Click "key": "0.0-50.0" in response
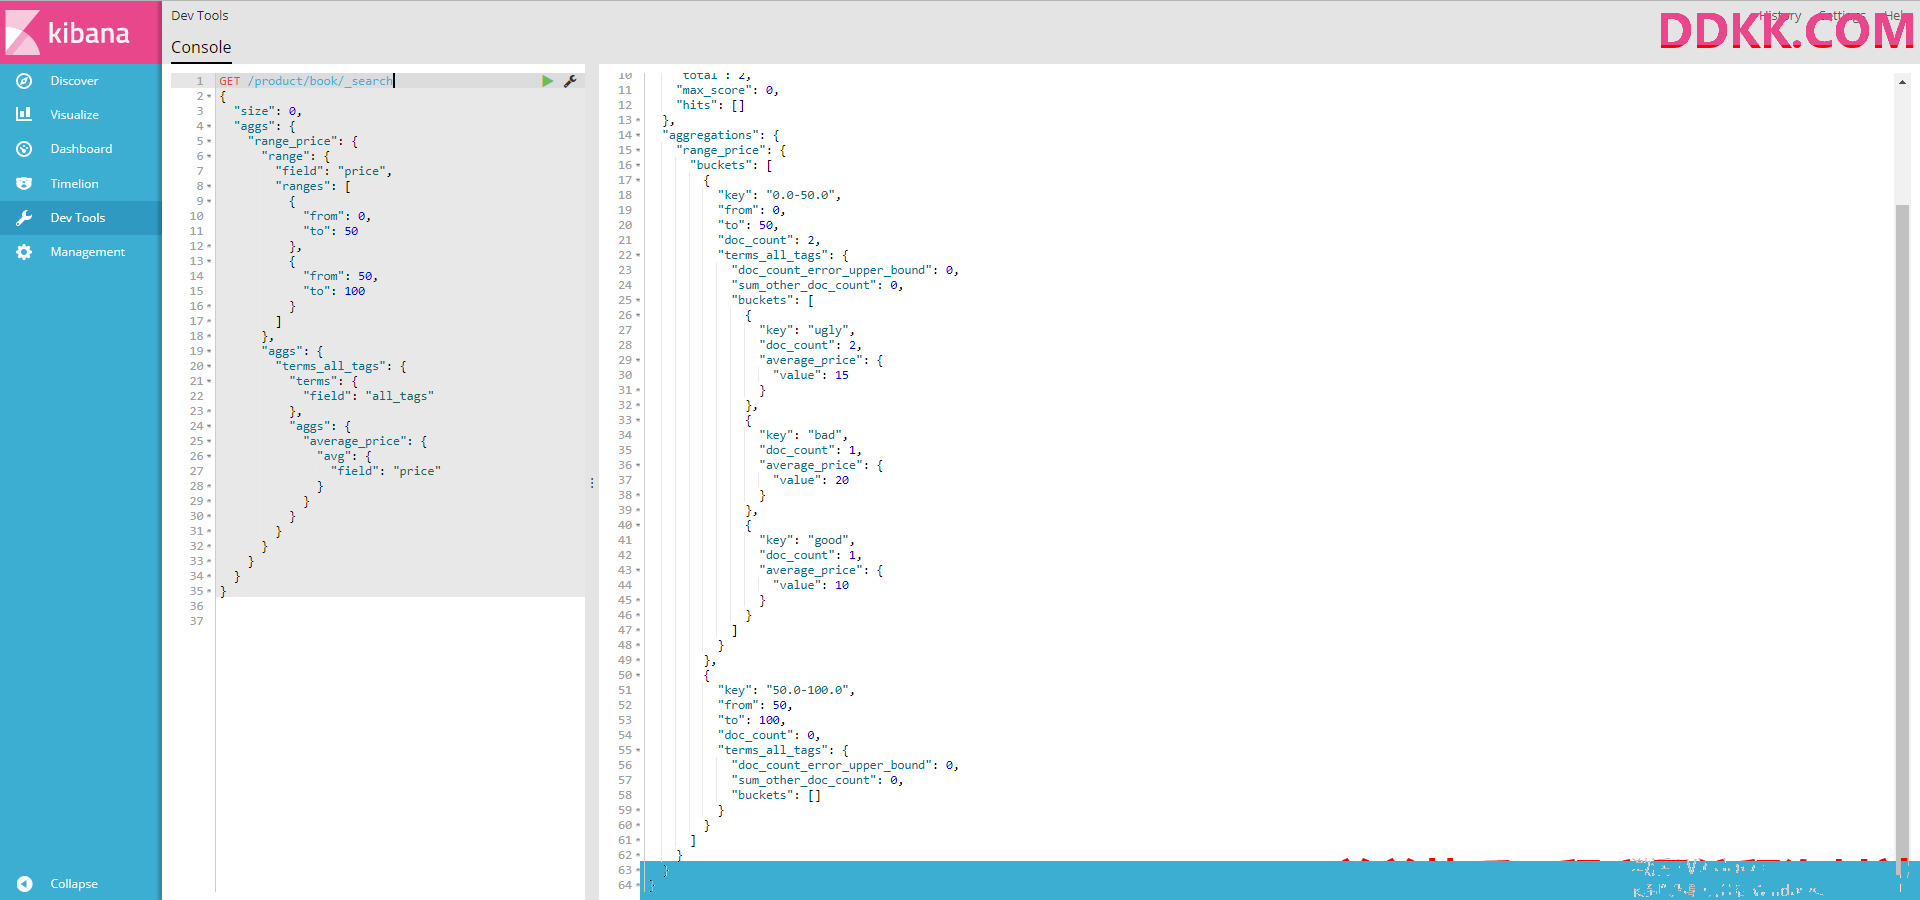The width and height of the screenshot is (1920, 900). pyautogui.click(x=780, y=195)
